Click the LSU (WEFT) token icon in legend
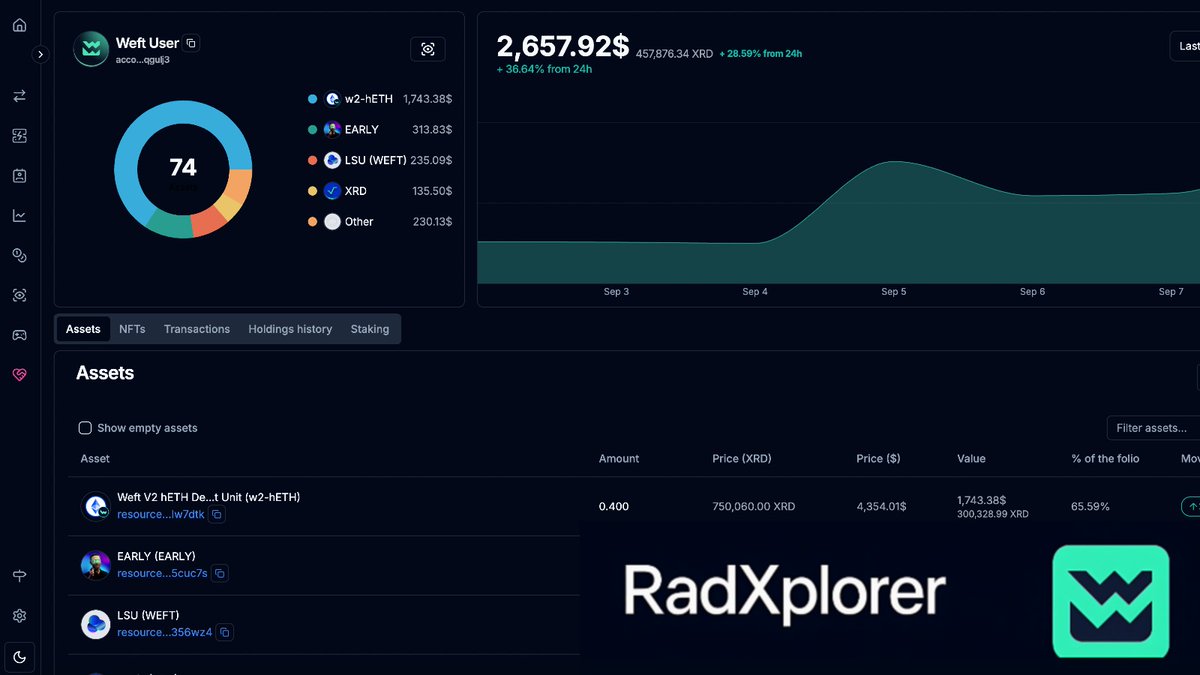This screenshot has height=675, width=1200. 332,160
